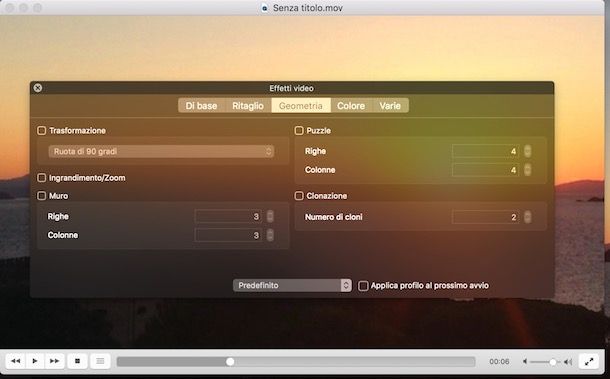Click the file icon beside Senza titolo.mov

(x=265, y=8)
